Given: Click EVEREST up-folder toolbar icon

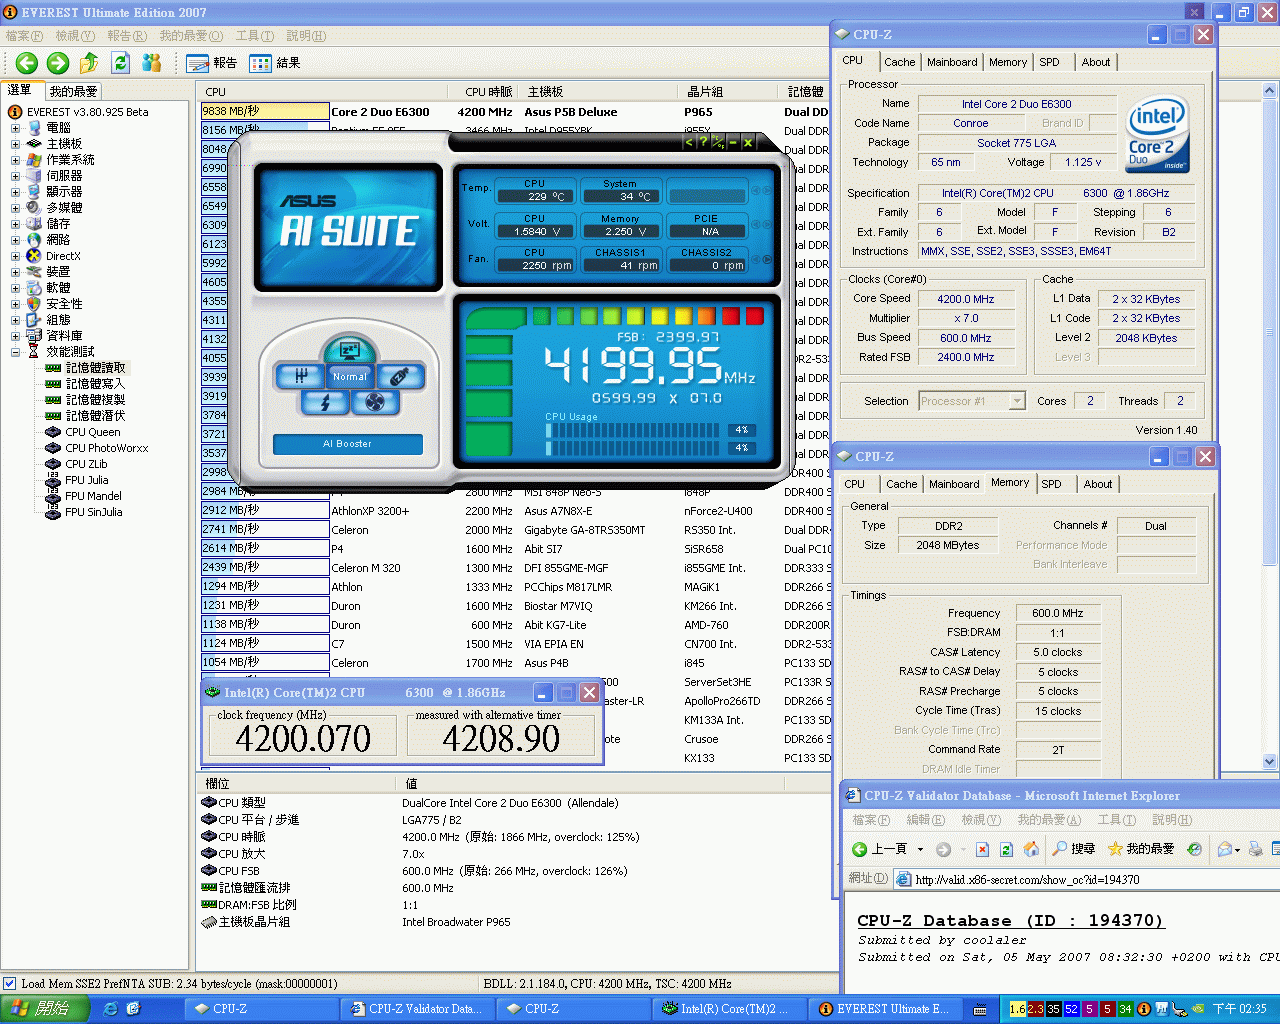Looking at the screenshot, I should click(x=89, y=63).
